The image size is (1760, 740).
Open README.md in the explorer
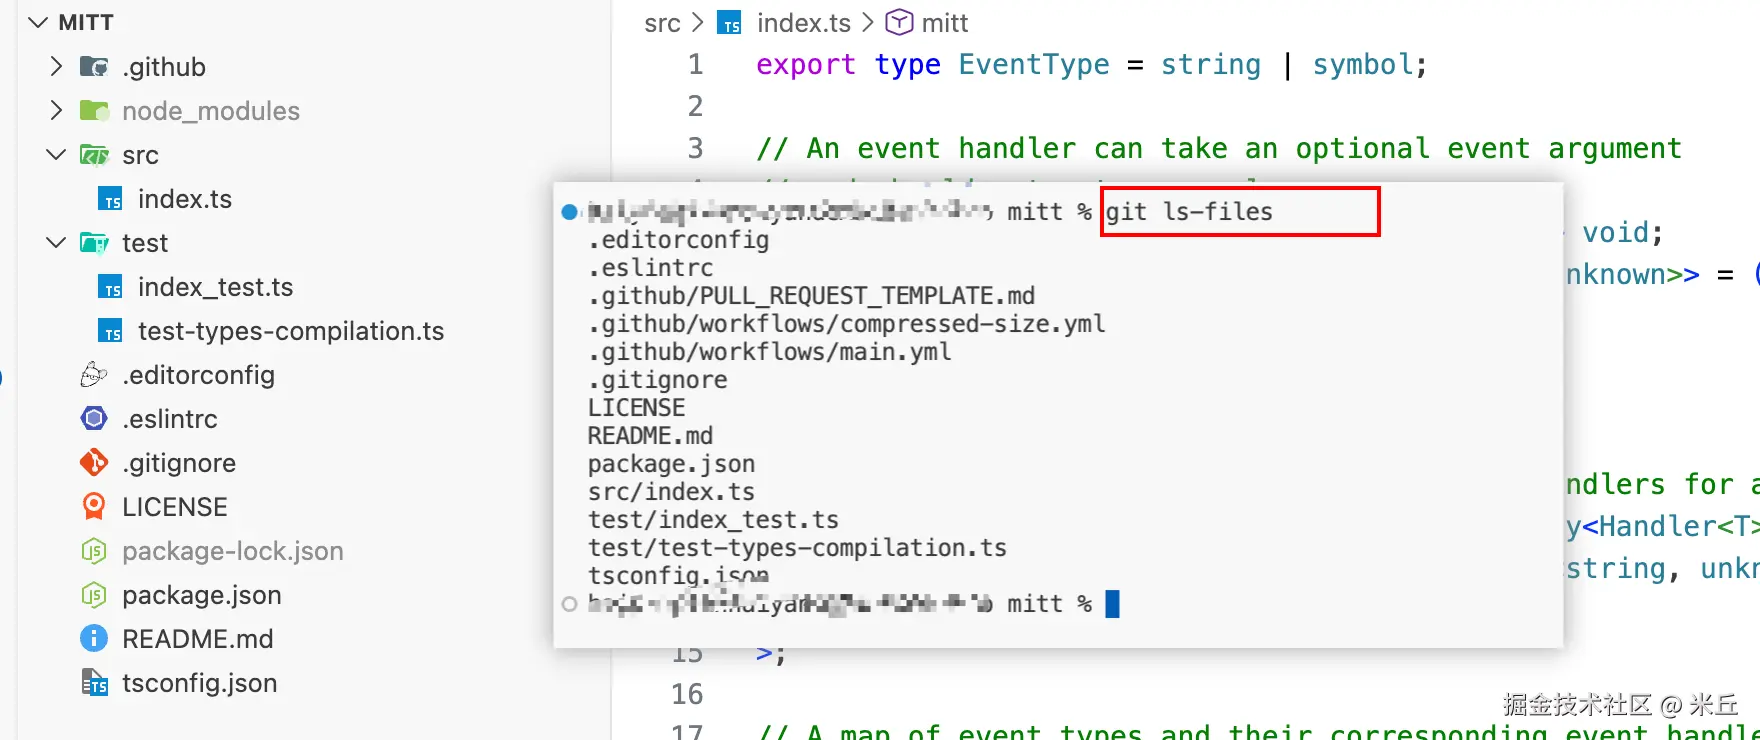198,639
